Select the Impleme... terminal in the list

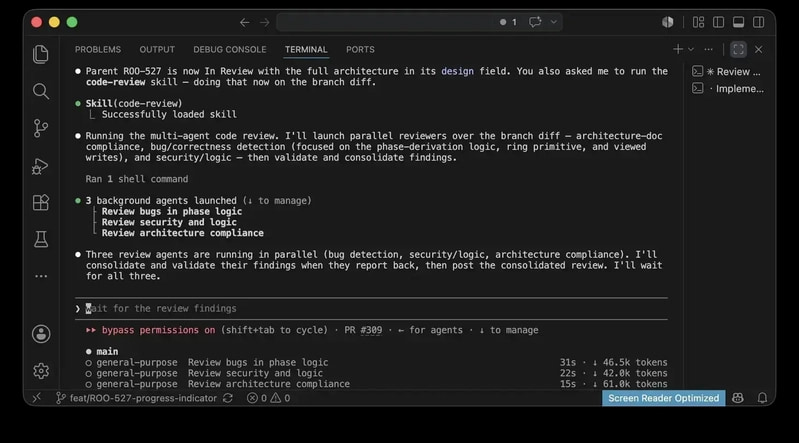pos(728,89)
